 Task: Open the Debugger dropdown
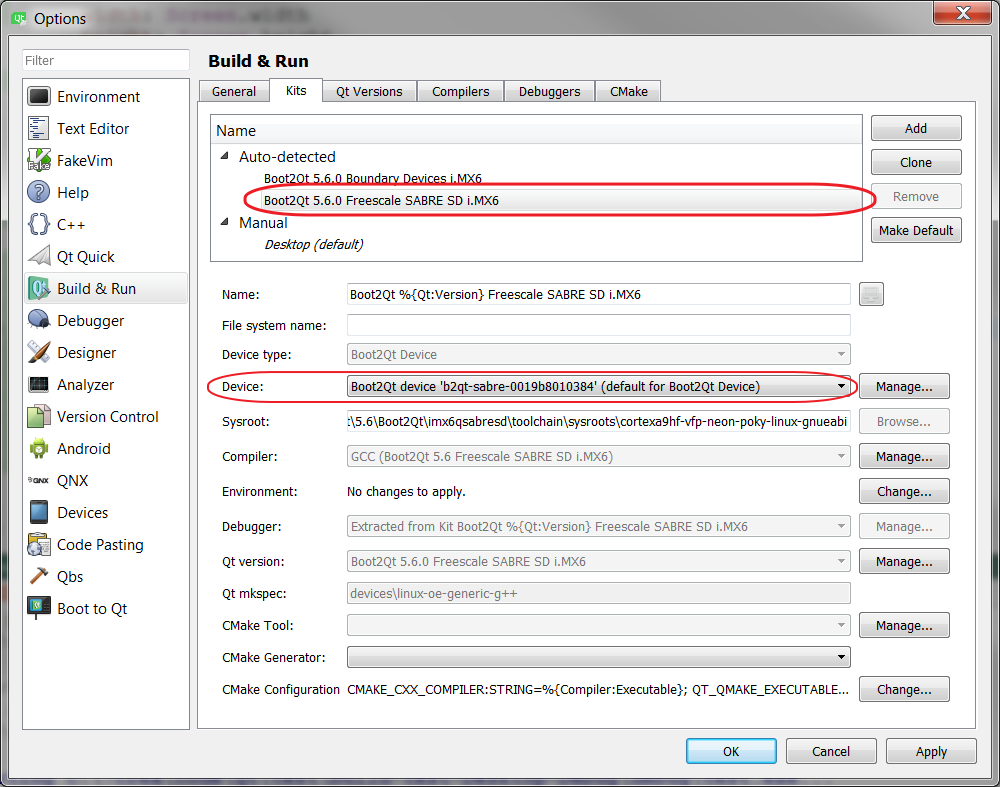(599, 526)
